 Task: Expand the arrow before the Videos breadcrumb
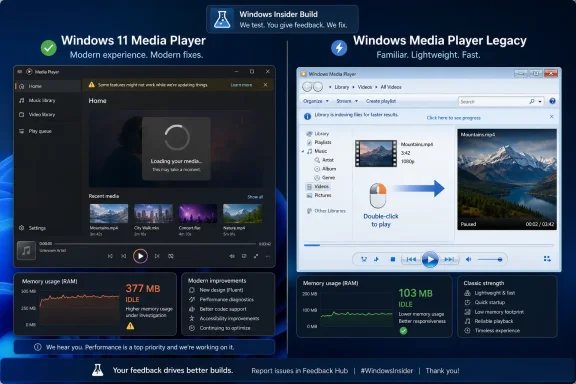(353, 87)
